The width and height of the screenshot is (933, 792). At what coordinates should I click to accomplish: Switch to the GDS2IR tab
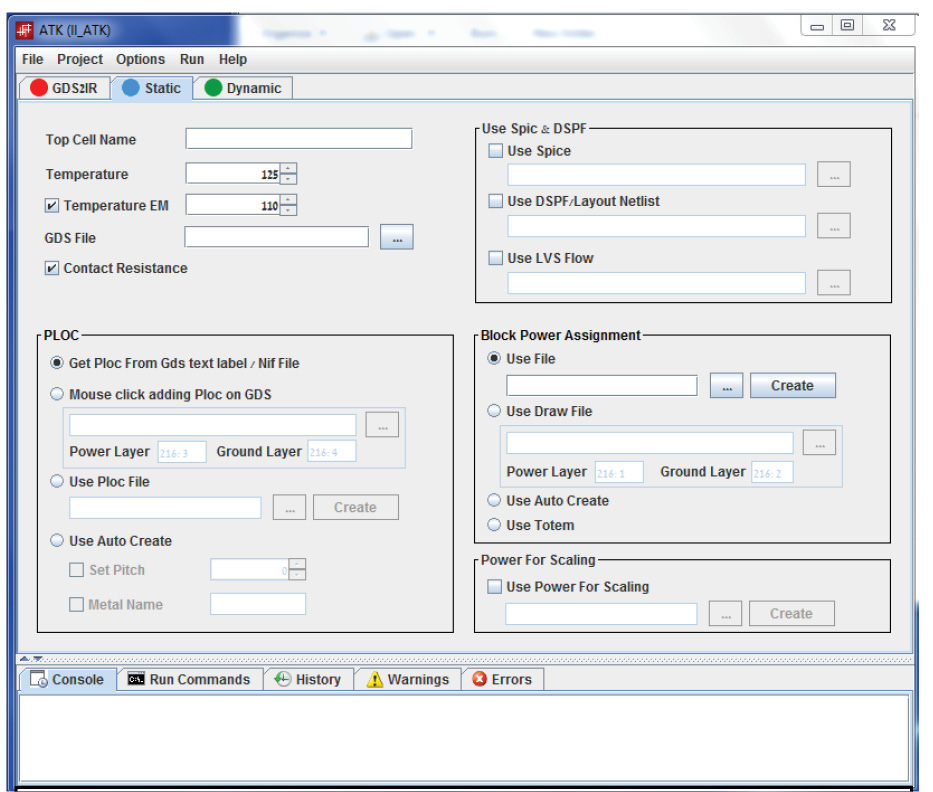pyautogui.click(x=64, y=88)
